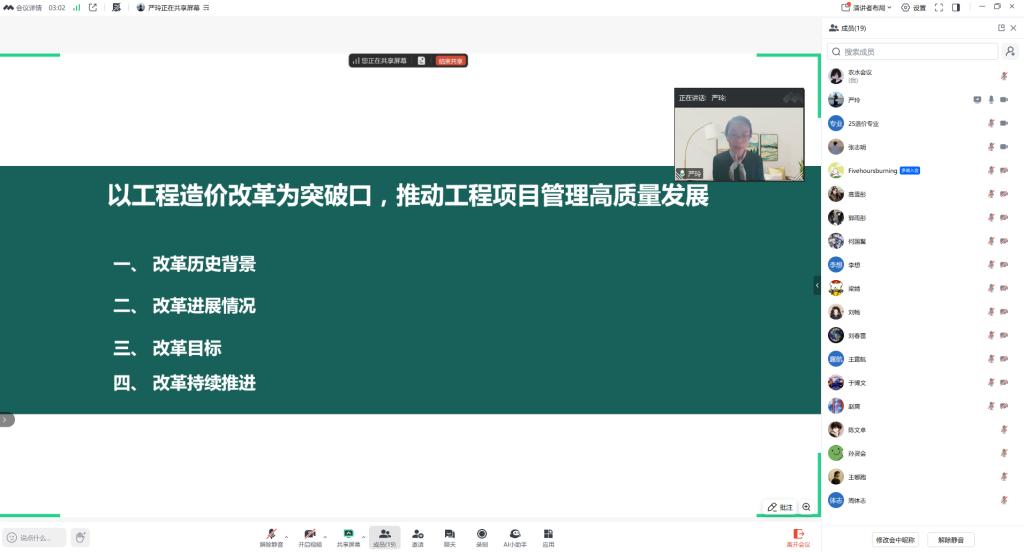Toggle camera with 开启视频 button
The image size is (1024, 552).
pos(310,536)
